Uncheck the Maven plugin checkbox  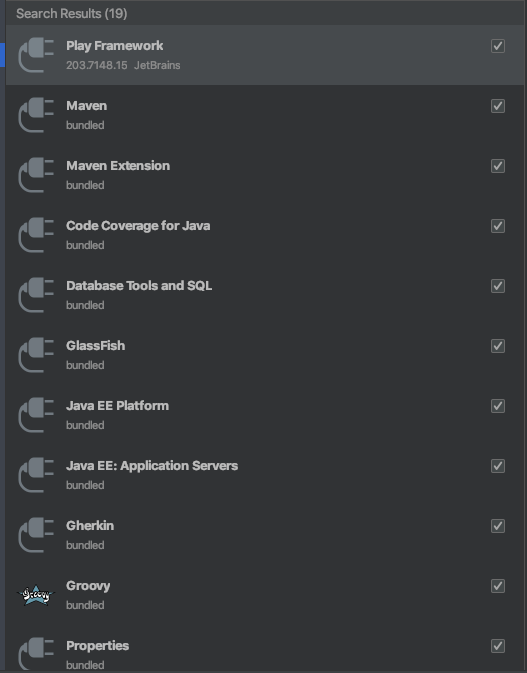[498, 106]
